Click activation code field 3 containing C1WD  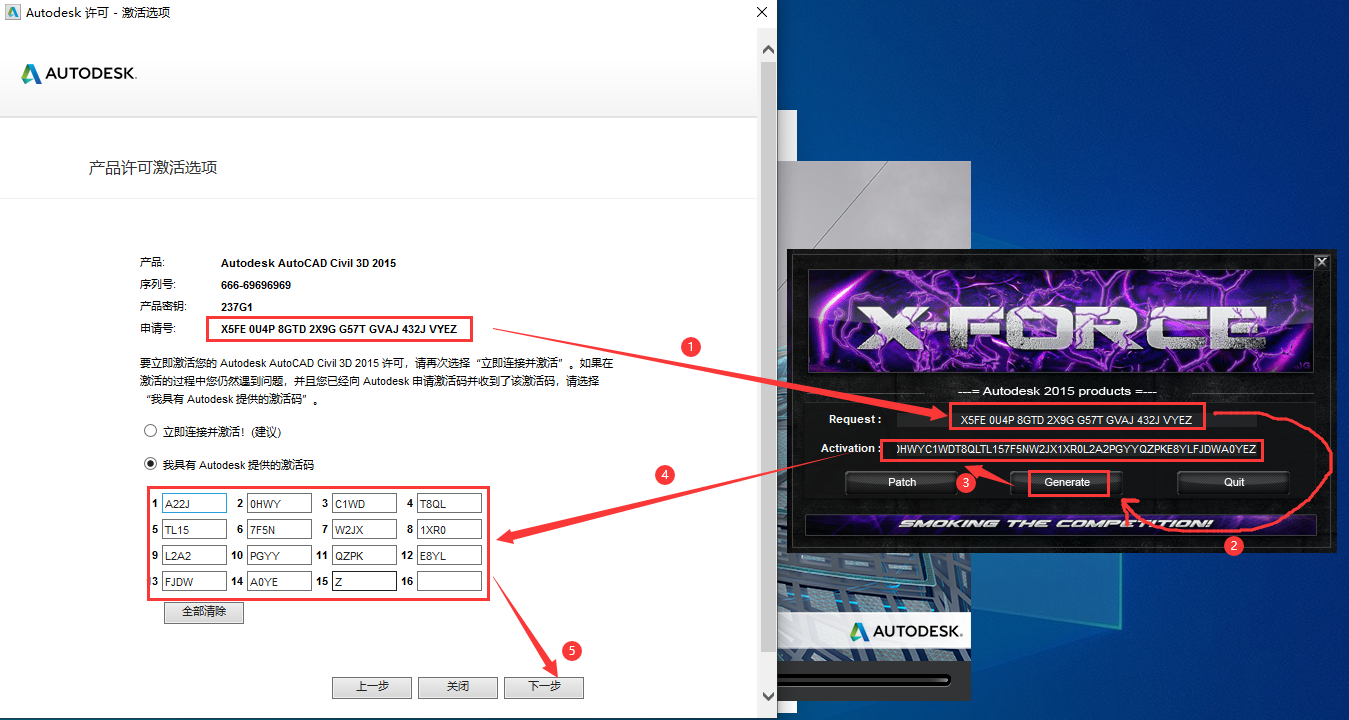click(x=364, y=503)
